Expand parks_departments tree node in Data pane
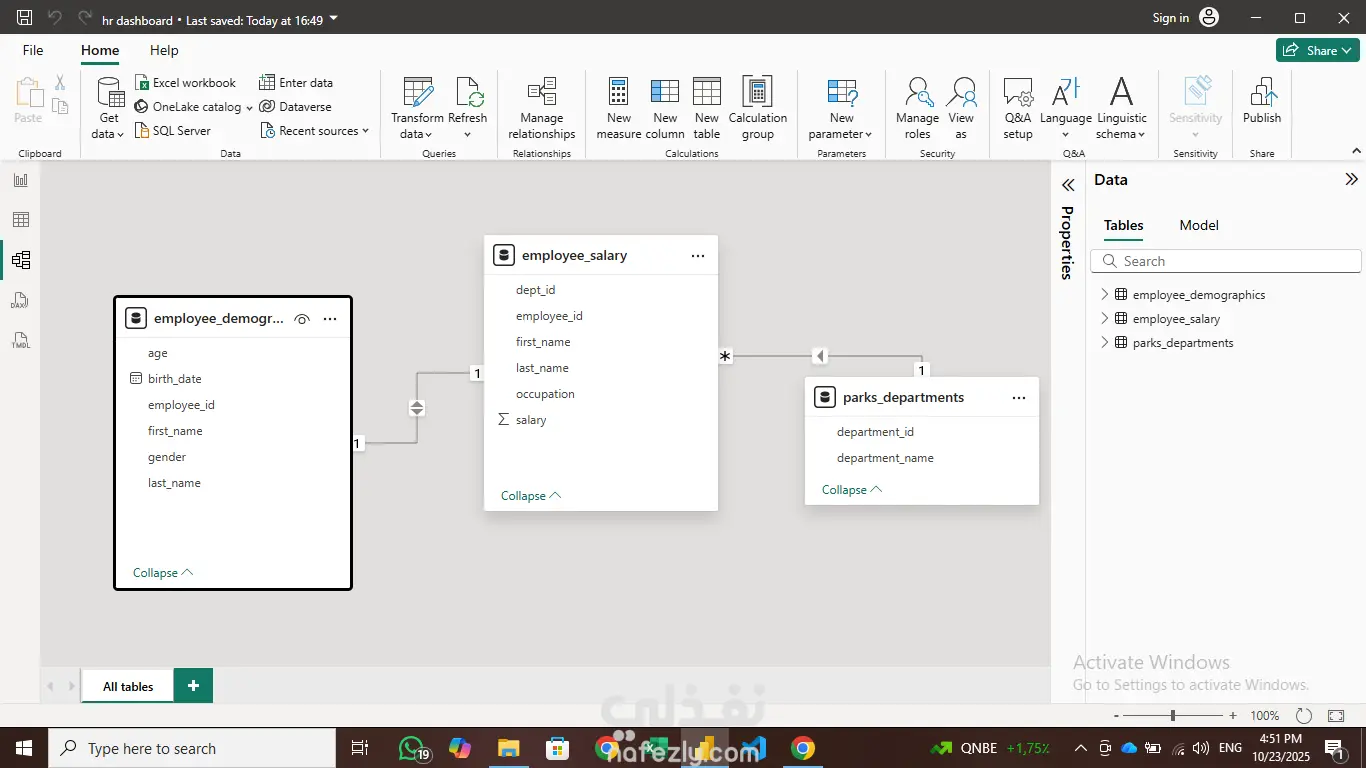 coord(1105,342)
